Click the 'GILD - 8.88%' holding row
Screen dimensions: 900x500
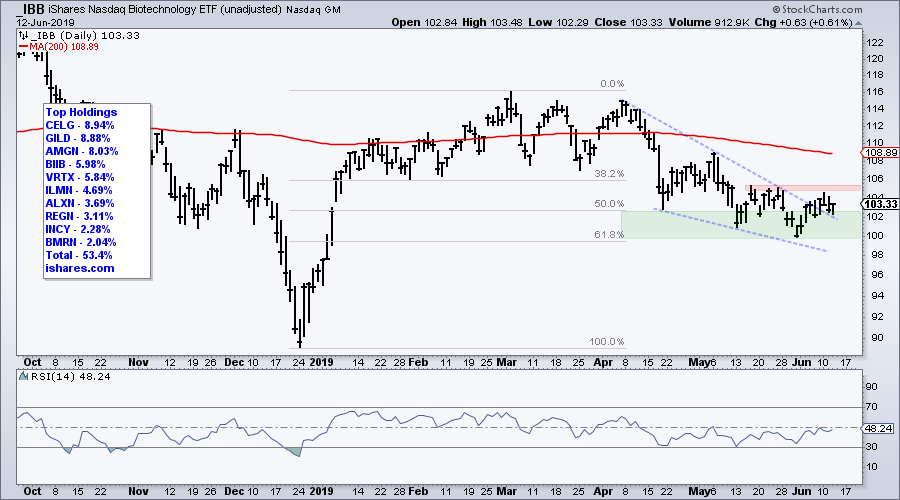(x=78, y=138)
